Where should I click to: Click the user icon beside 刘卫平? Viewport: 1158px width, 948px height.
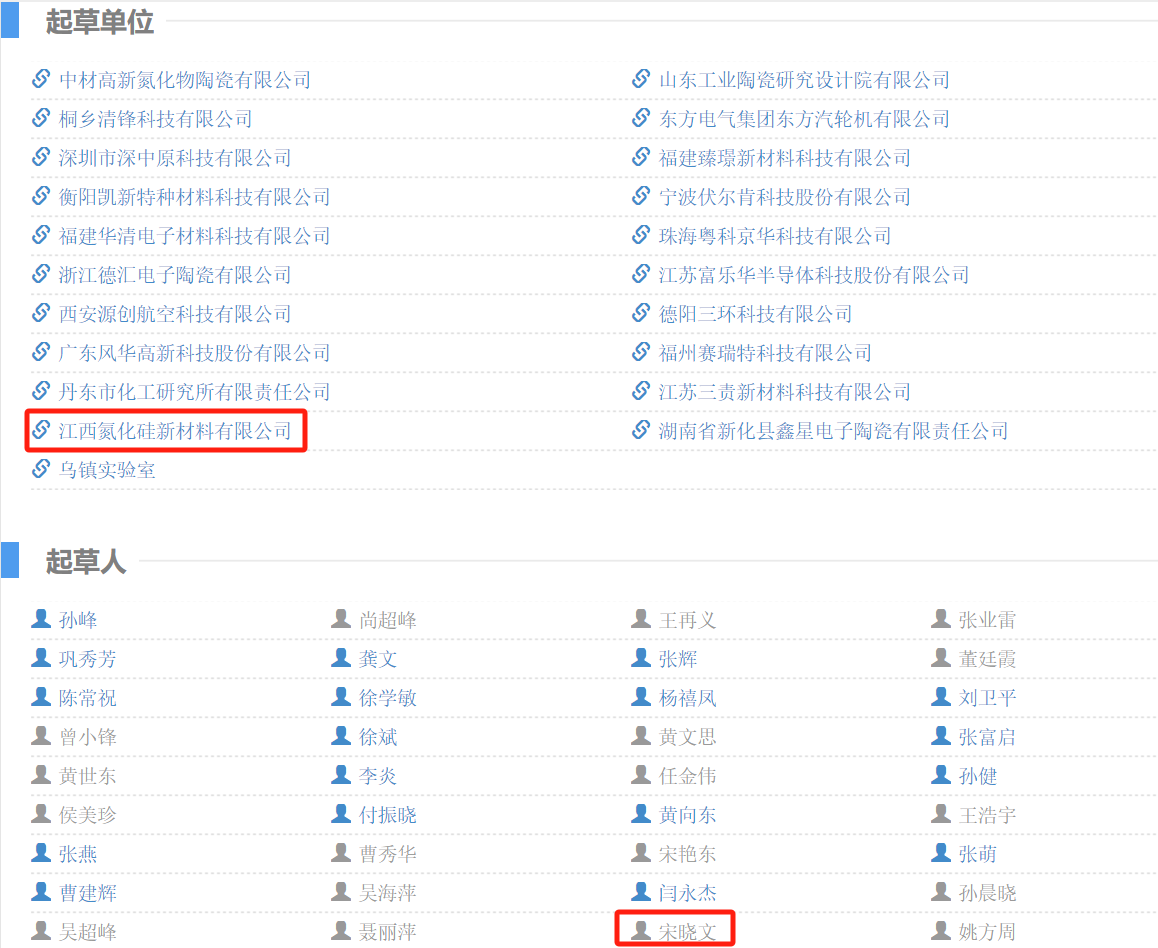coord(941,697)
